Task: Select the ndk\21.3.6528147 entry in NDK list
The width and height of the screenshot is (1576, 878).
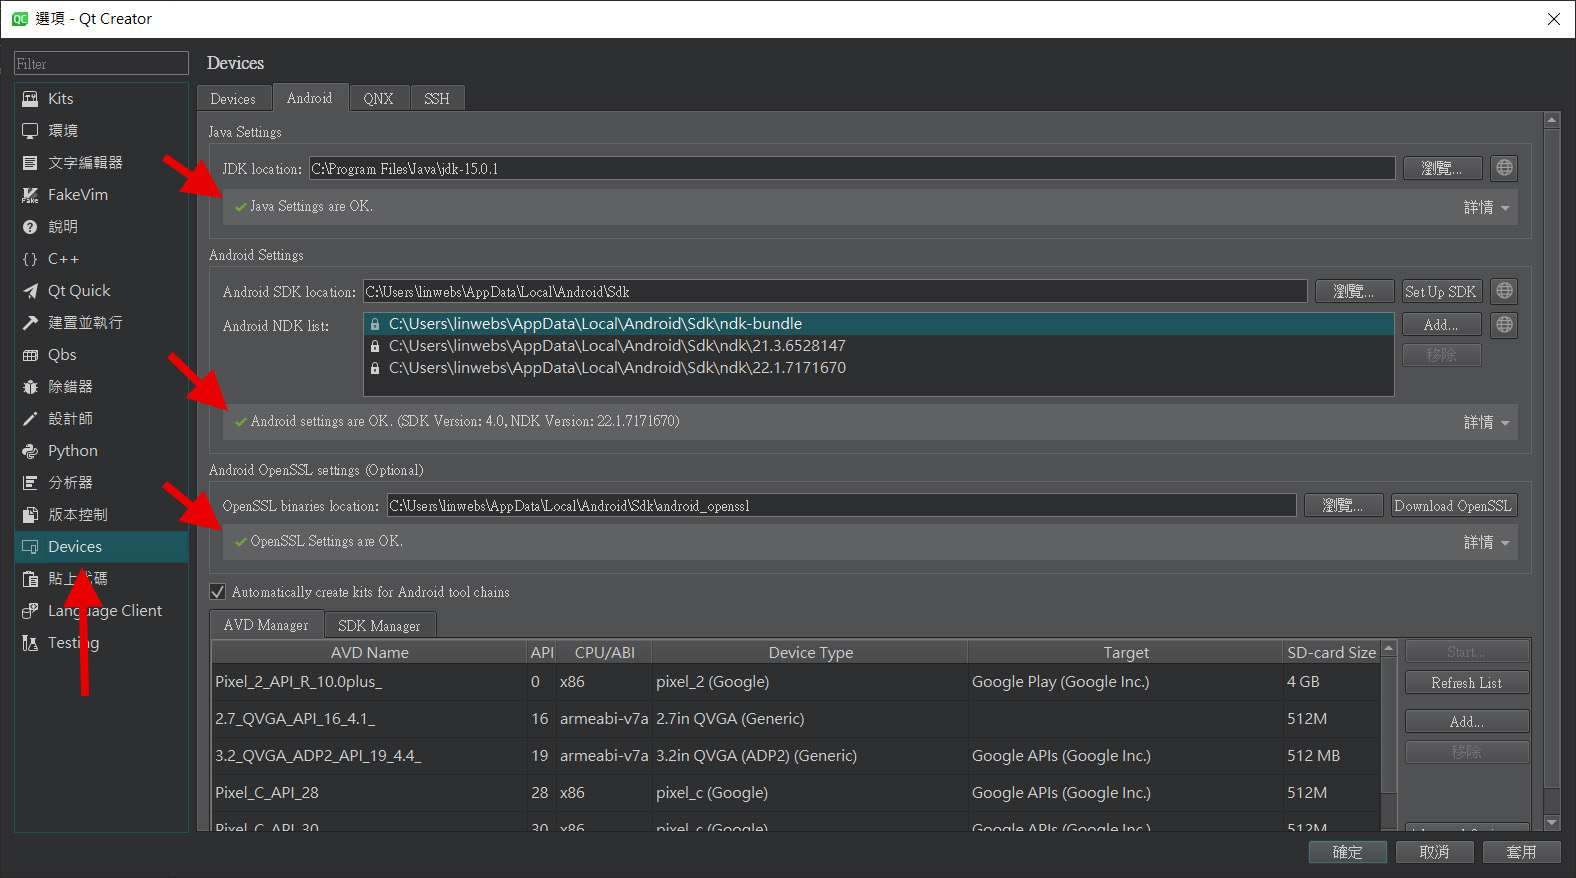Action: (617, 346)
